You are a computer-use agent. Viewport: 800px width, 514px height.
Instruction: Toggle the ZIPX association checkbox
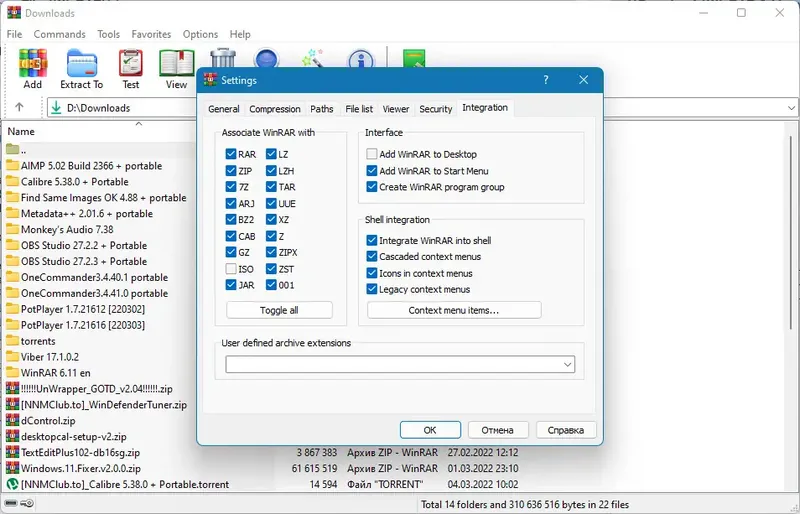click(271, 252)
